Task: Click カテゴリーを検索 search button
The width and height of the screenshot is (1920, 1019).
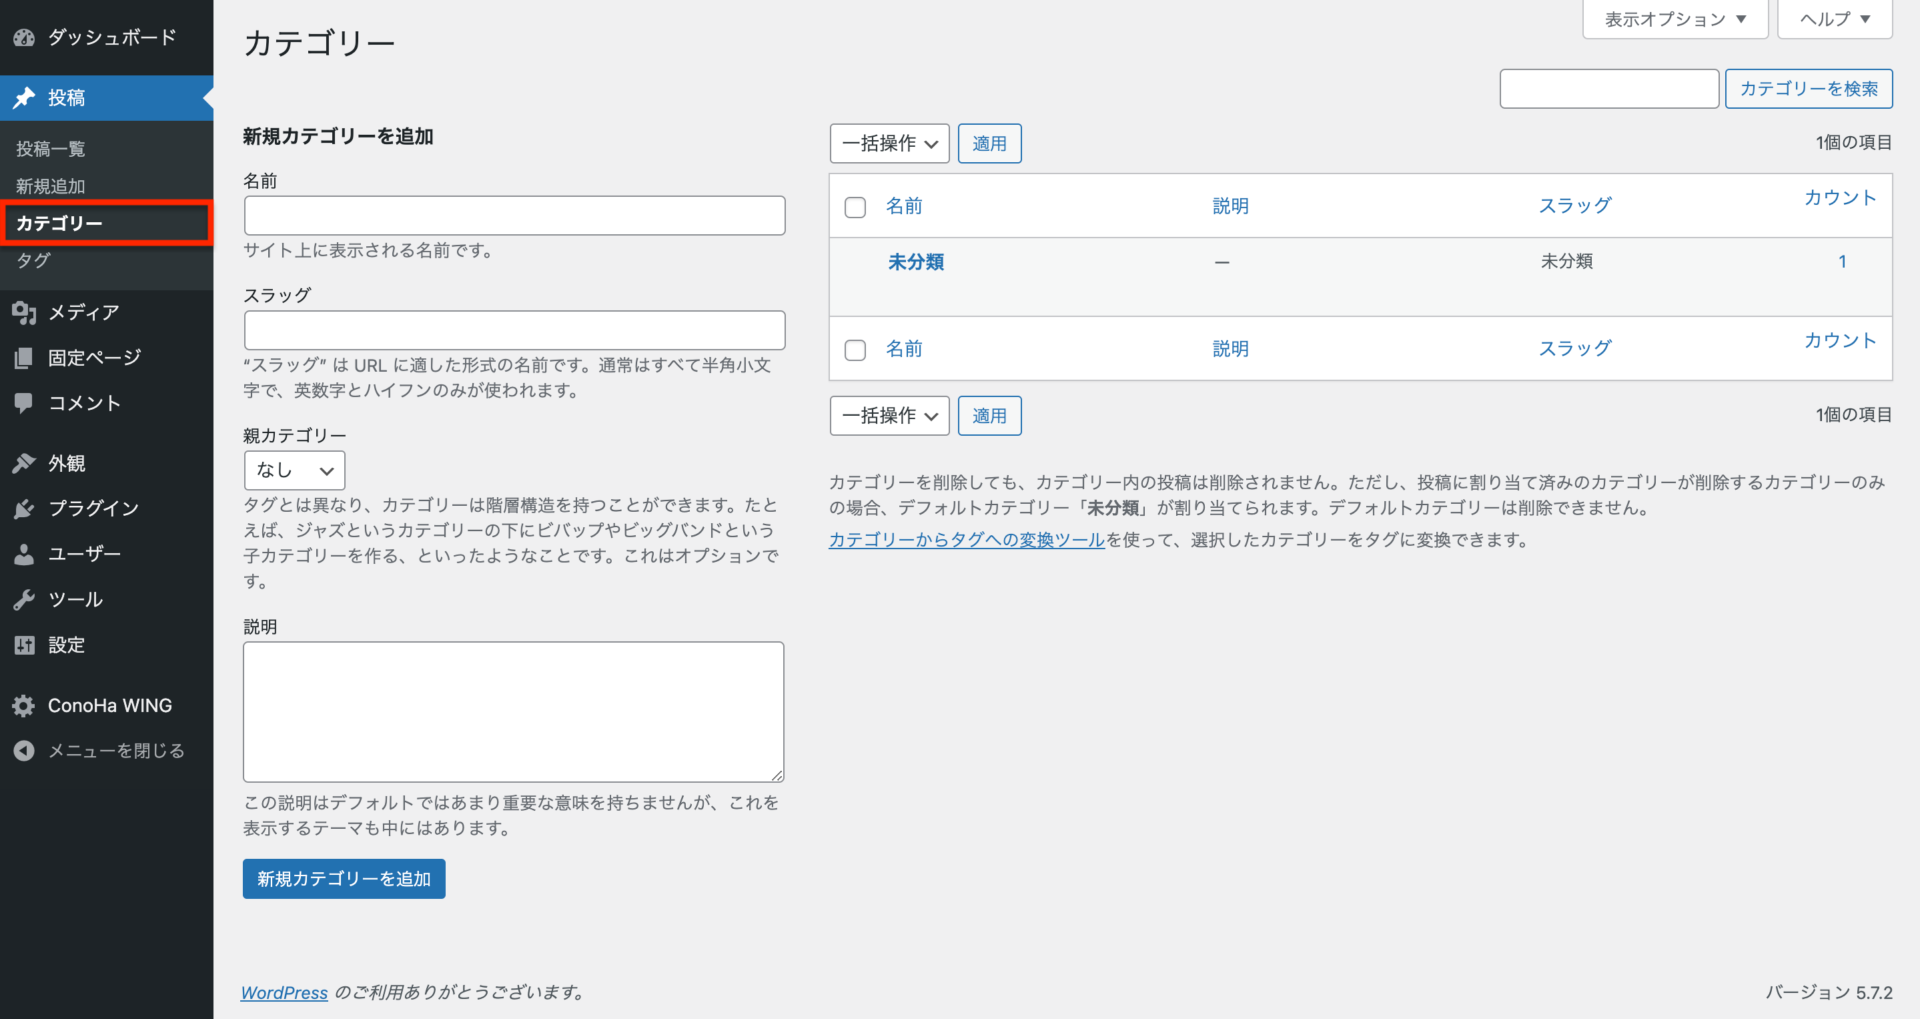Action: point(1809,89)
